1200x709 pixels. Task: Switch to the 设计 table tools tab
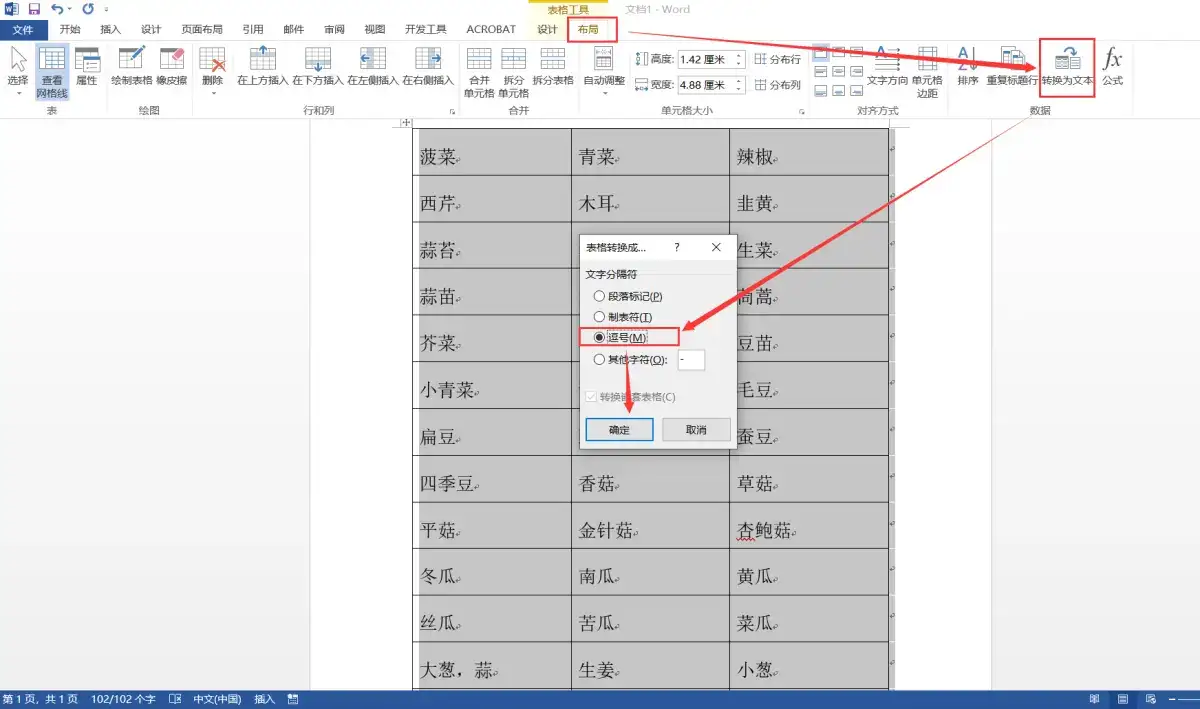pos(548,29)
